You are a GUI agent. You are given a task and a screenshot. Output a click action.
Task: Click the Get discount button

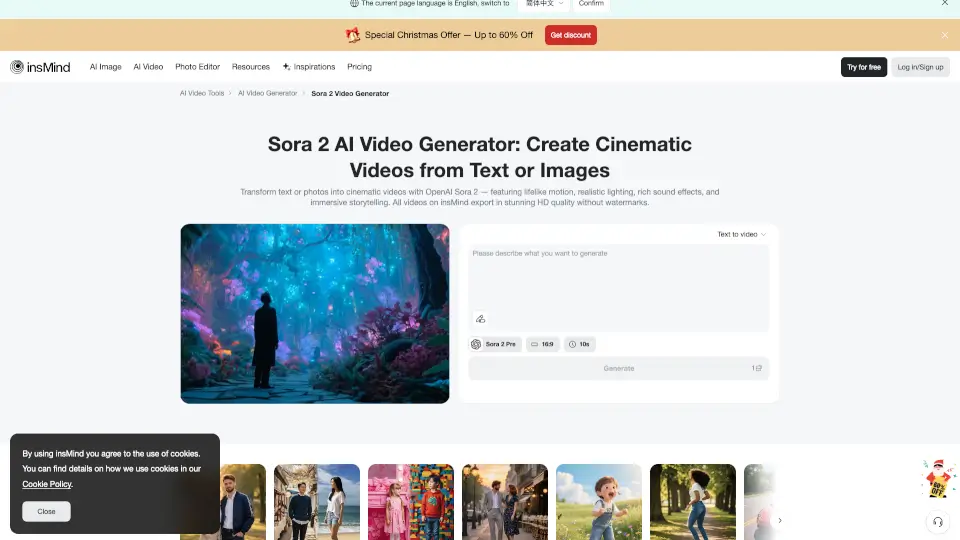pos(571,35)
